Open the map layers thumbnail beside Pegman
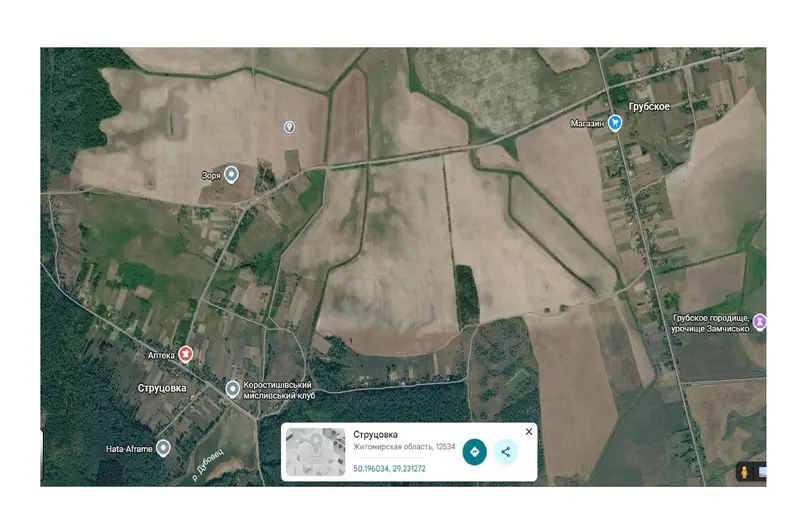Viewport: 800px width, 525px height. click(x=761, y=471)
